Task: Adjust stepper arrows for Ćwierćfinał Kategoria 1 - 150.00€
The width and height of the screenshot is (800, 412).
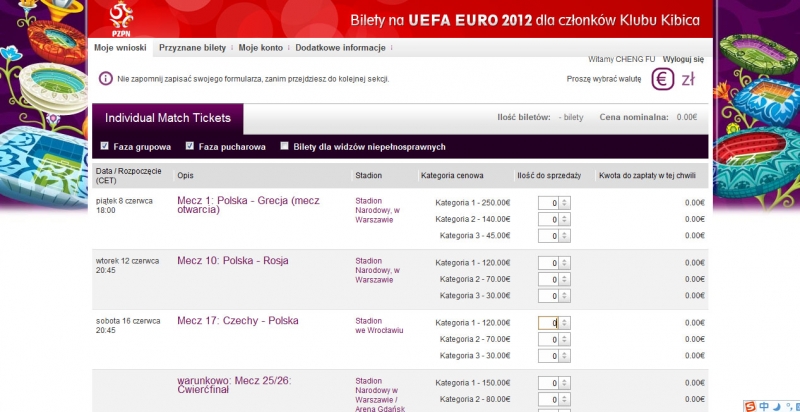Action: 564,383
